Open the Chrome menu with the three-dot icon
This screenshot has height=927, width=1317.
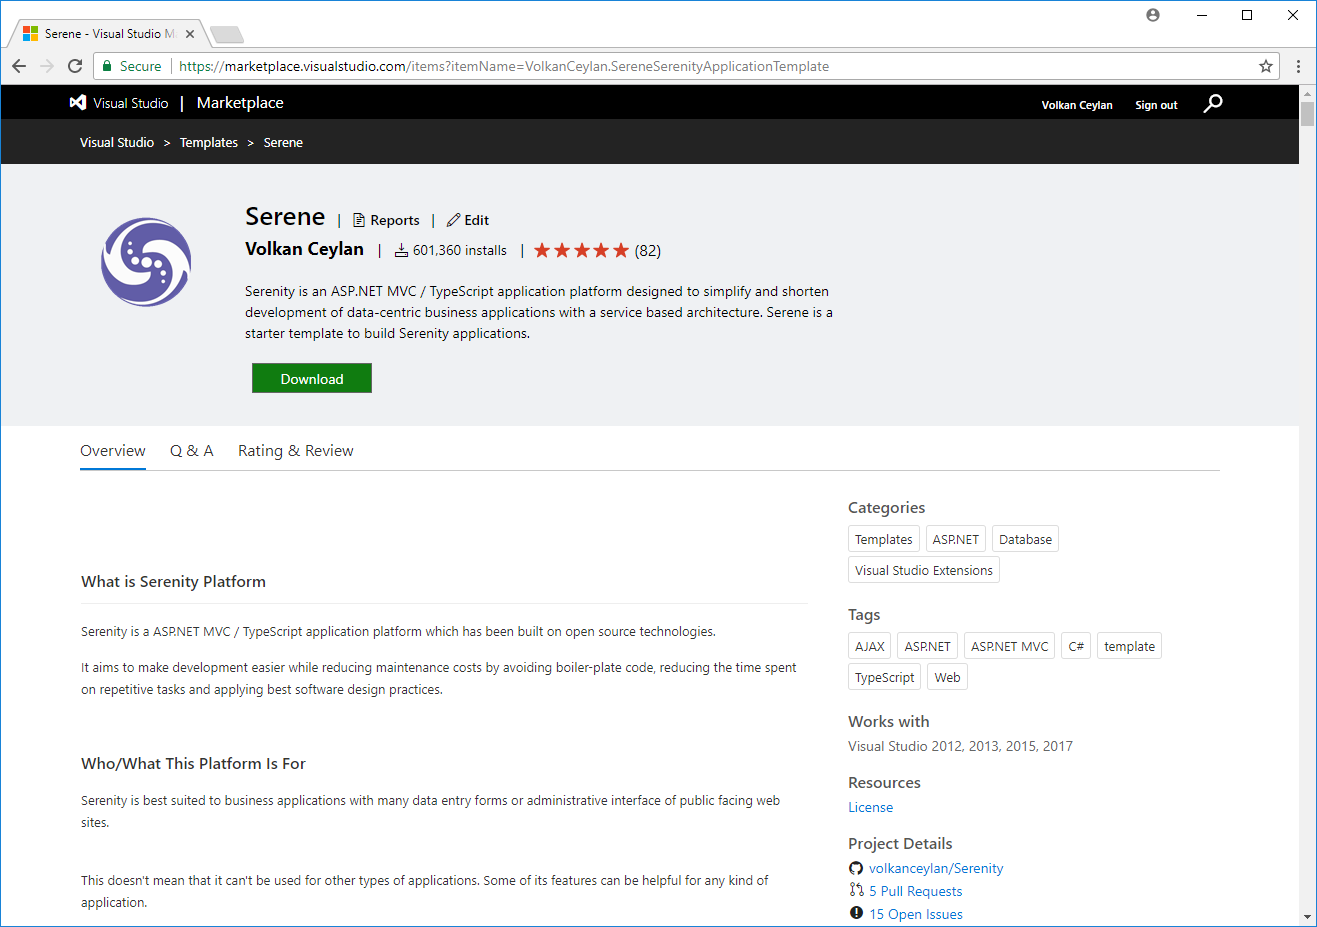pos(1297,66)
